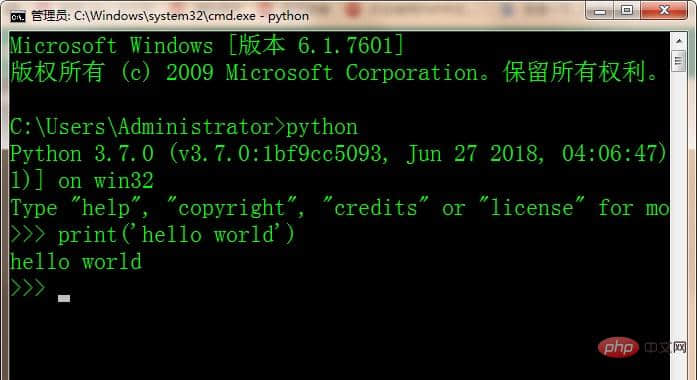Click the empty scrollbar track below thumb
697x380 pixels.
coord(678,222)
